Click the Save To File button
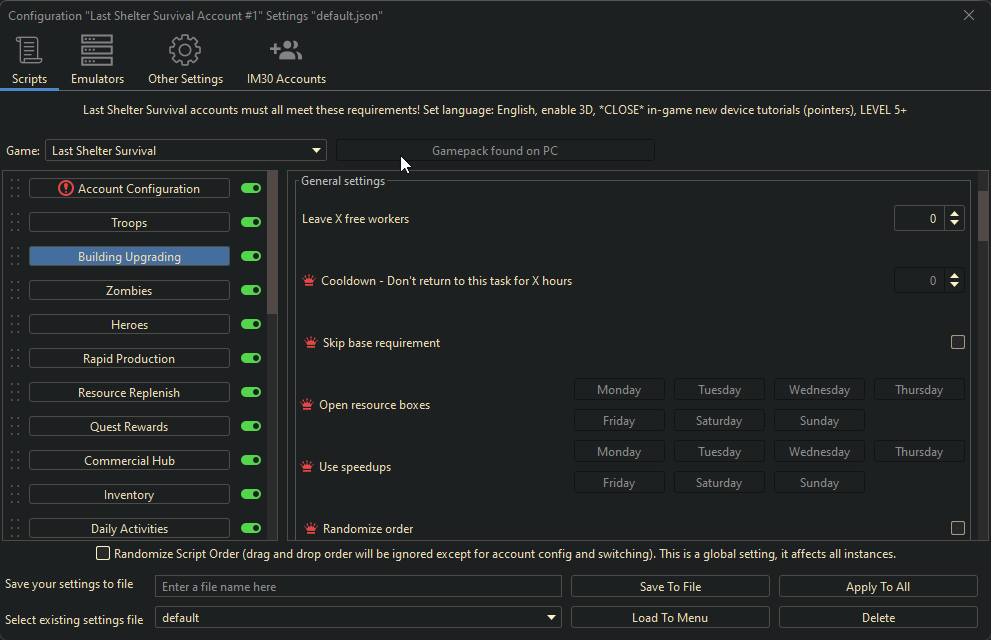 pos(670,587)
